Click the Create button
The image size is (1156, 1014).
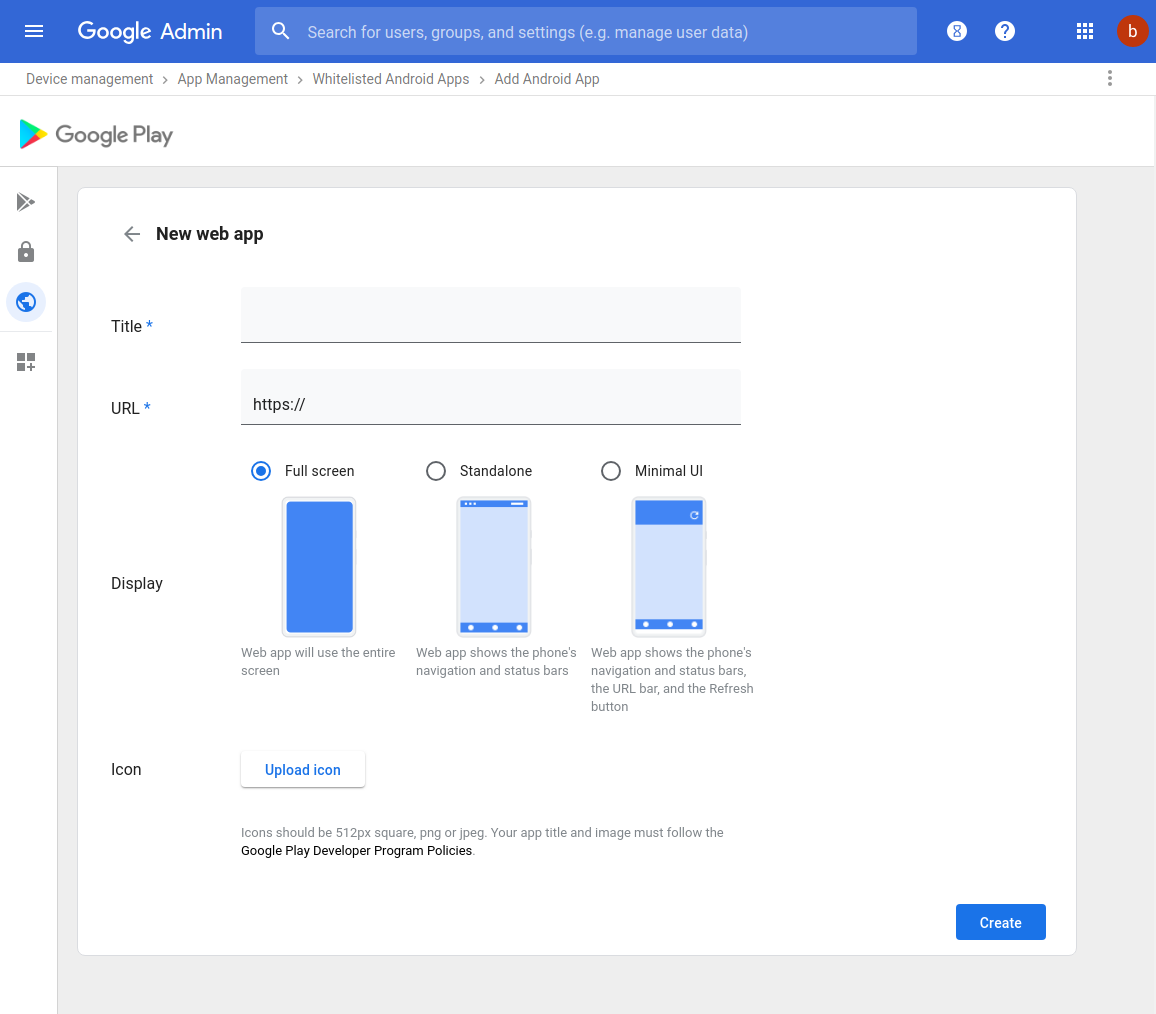tap(1000, 921)
